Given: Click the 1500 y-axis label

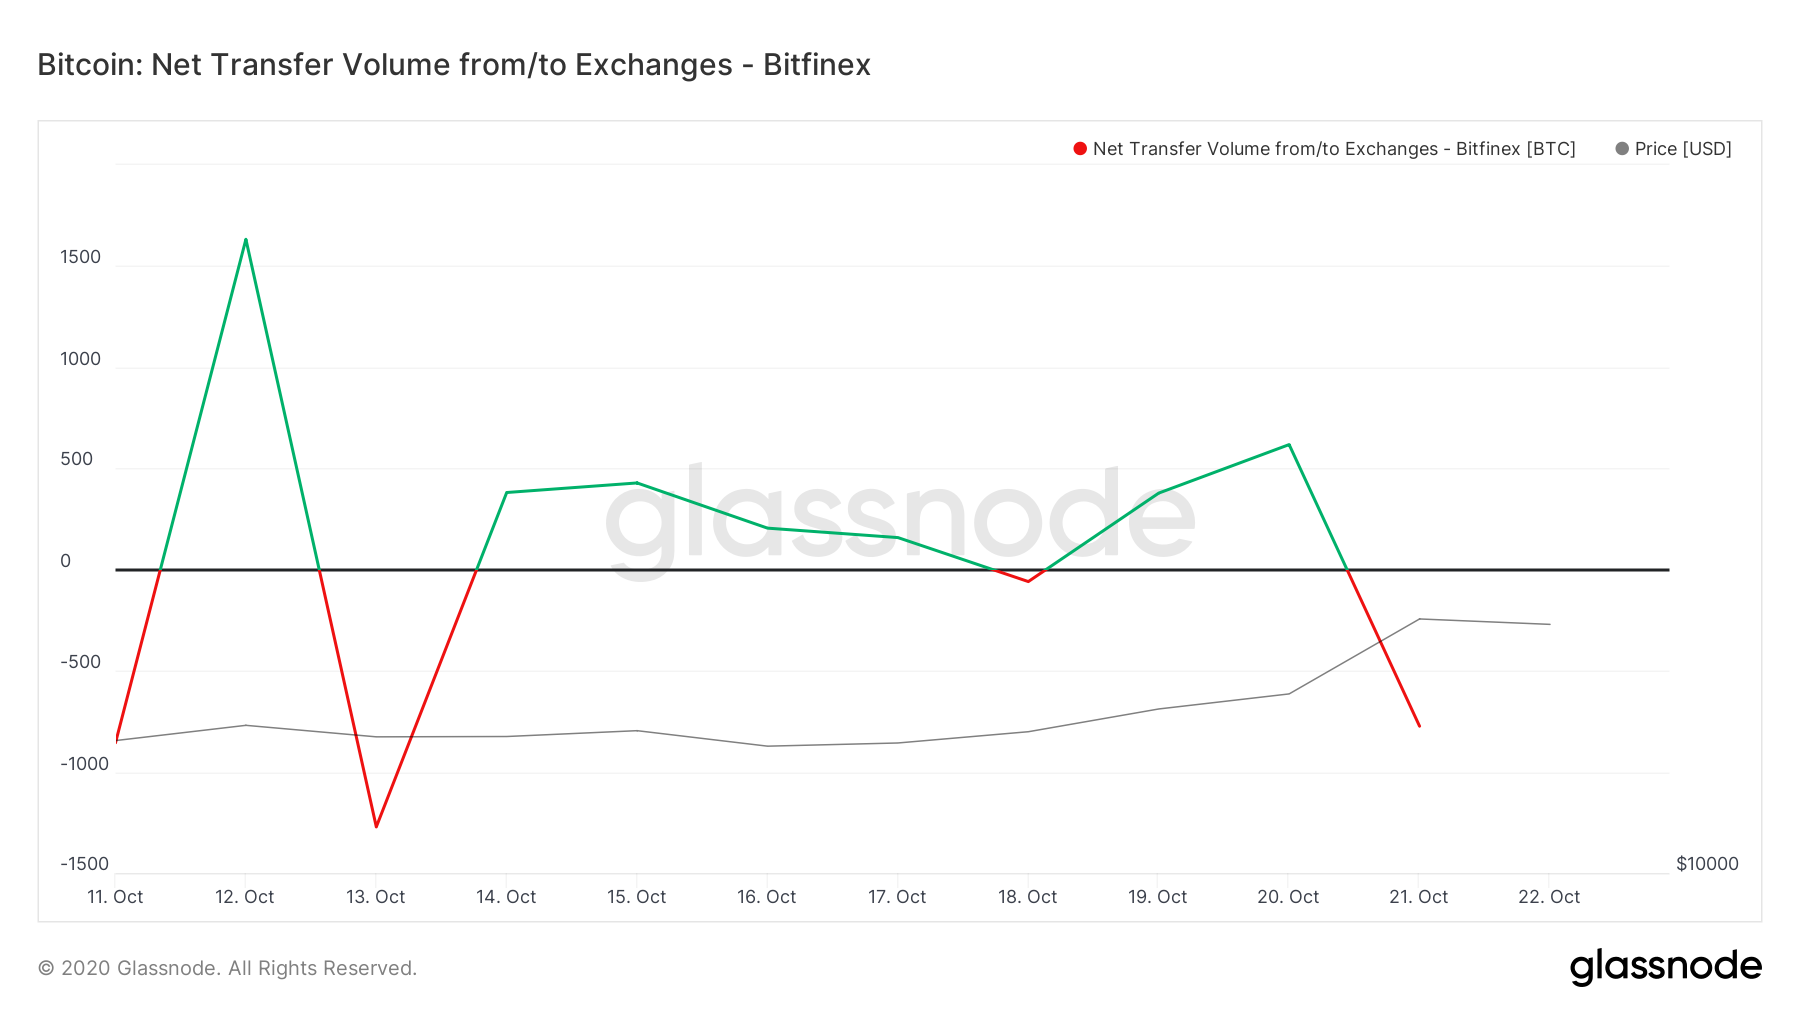Looking at the screenshot, I should pyautogui.click(x=81, y=257).
